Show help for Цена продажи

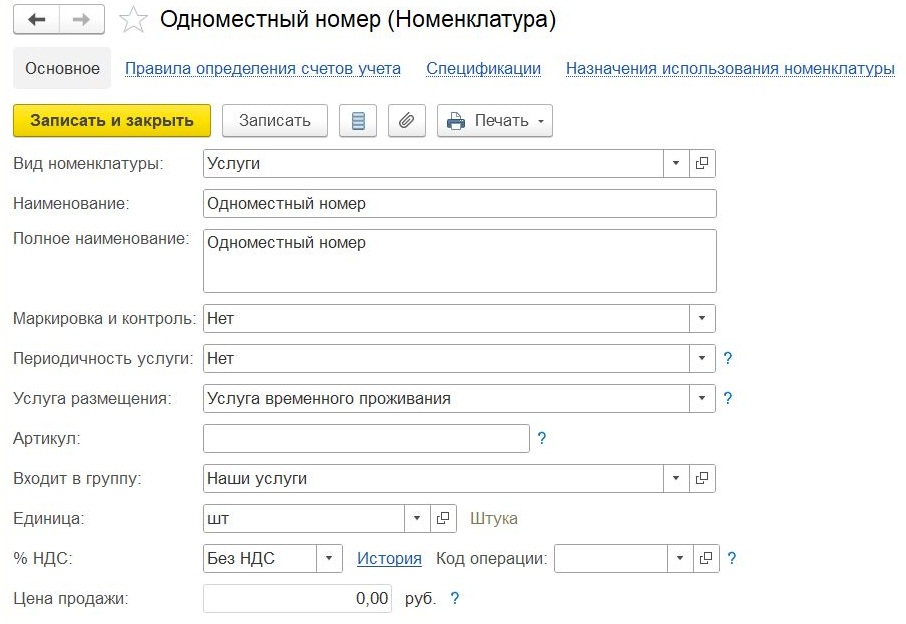(455, 598)
